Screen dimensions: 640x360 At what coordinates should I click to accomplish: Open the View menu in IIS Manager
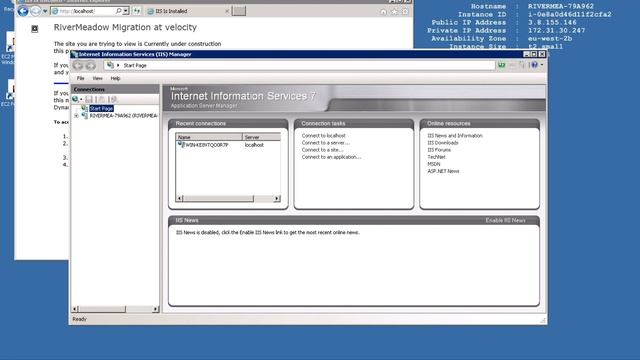97,78
